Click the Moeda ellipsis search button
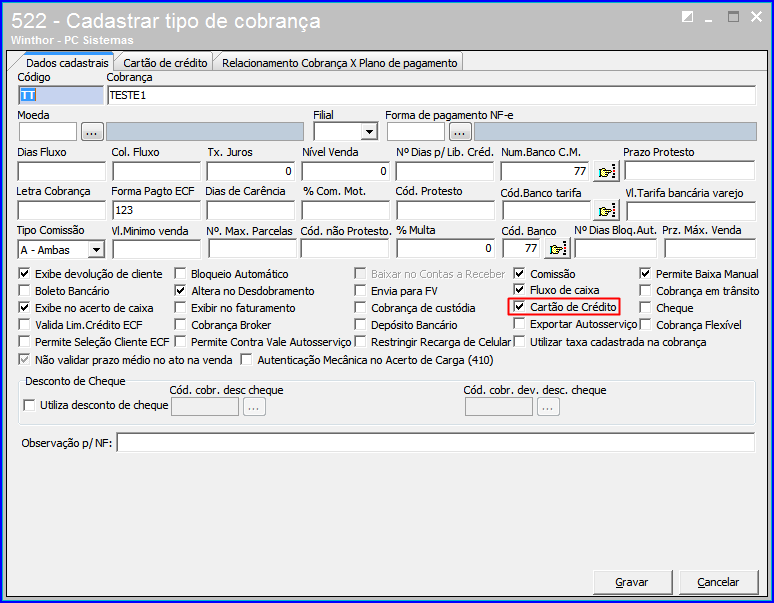Screen dimensions: 774x603 point(92,132)
